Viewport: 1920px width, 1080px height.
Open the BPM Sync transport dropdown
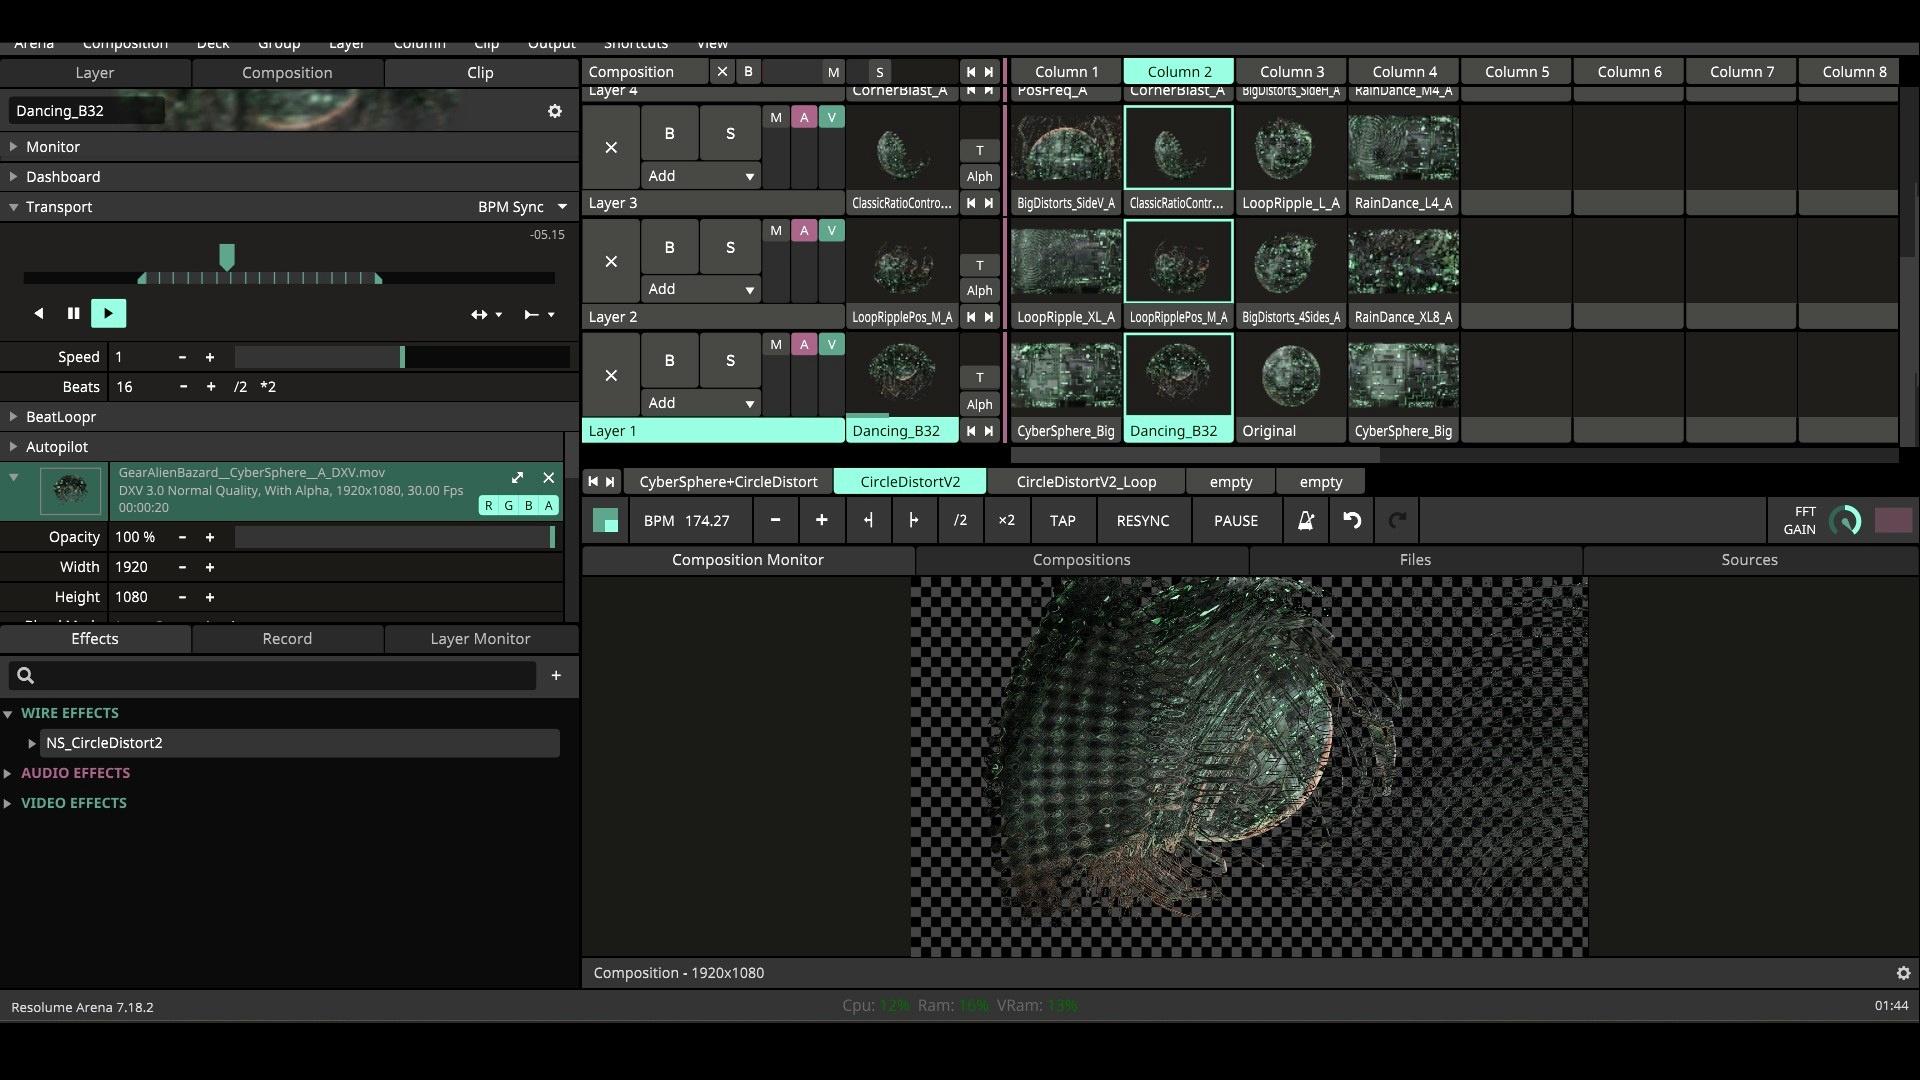(x=522, y=207)
